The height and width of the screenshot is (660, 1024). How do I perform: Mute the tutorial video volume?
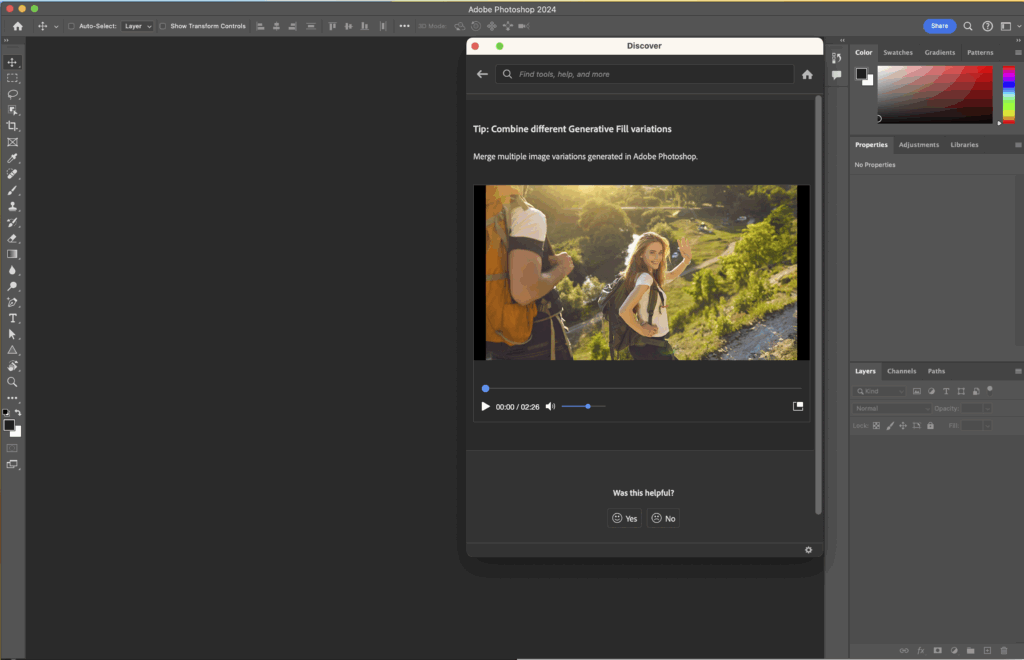[550, 406]
